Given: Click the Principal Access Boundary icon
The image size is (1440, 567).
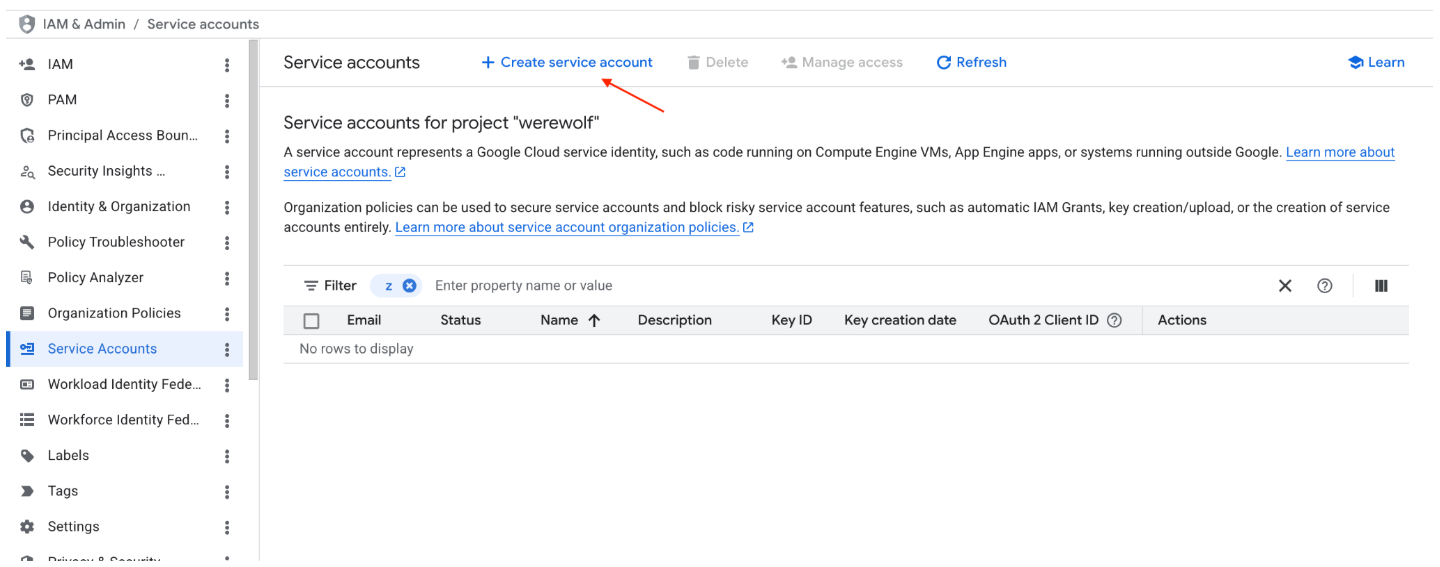Looking at the screenshot, I should tap(27, 136).
